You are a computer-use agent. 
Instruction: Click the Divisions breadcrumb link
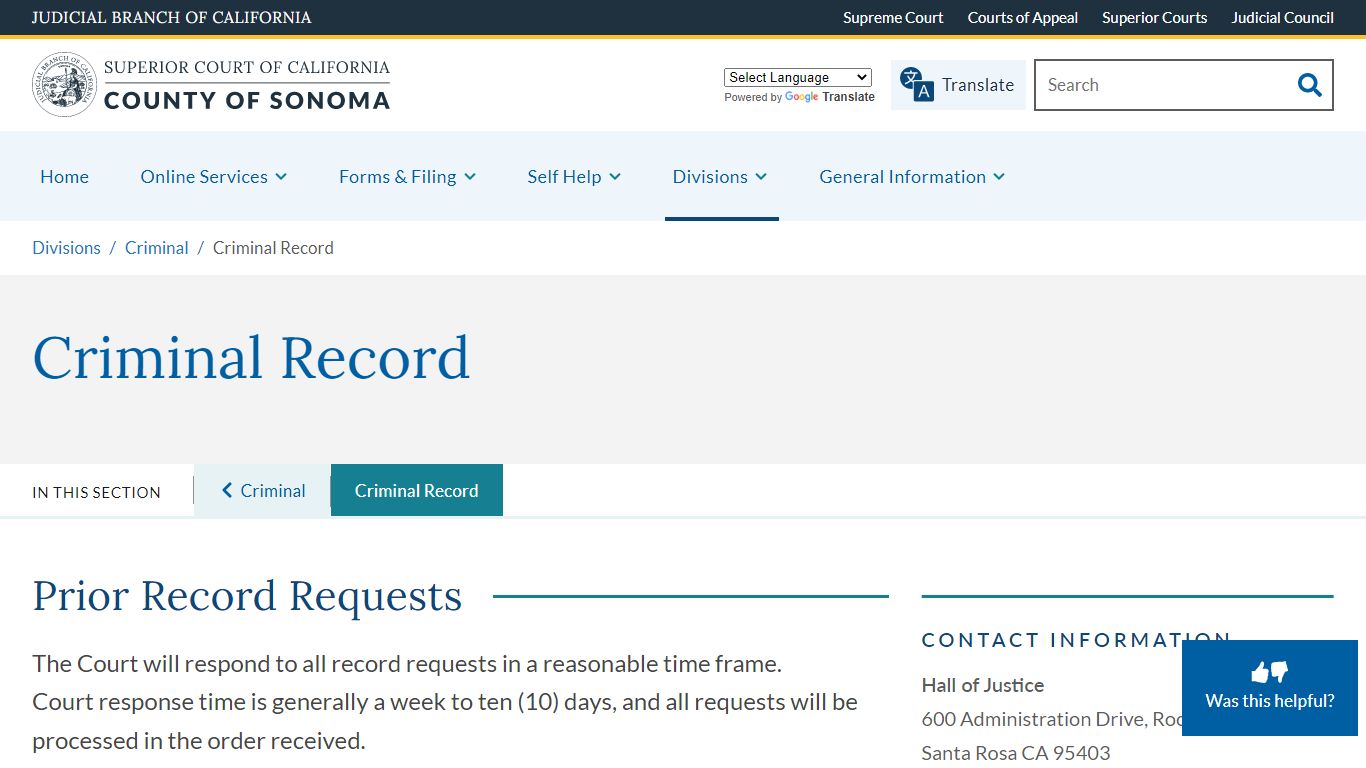pyautogui.click(x=66, y=248)
